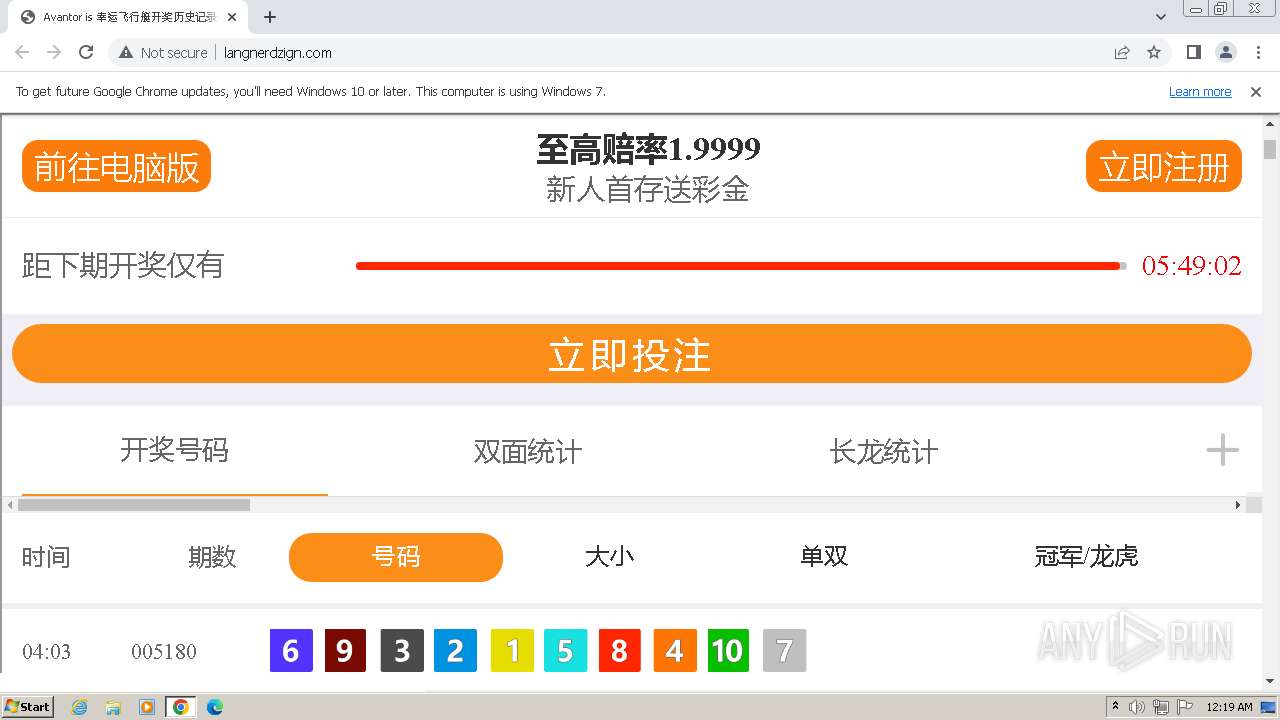
Task: Open the tab search dropdown
Action: pos(1161,17)
